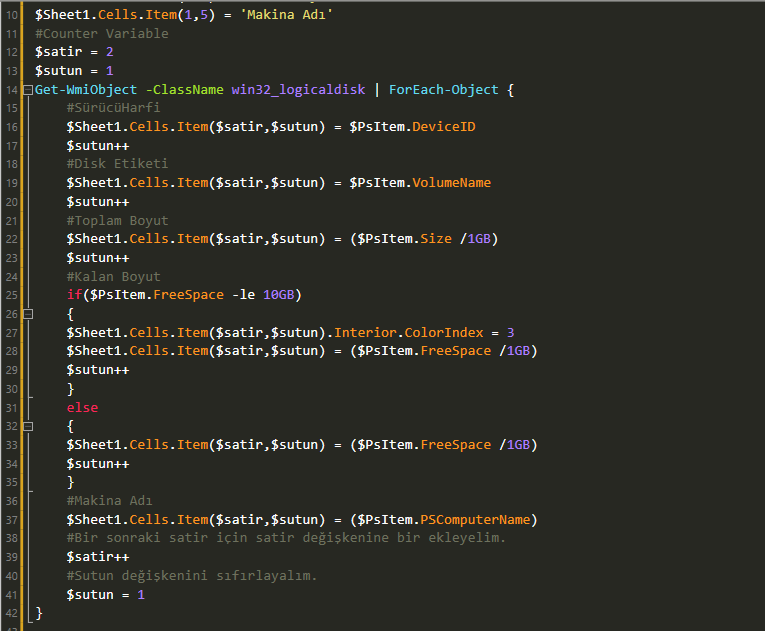
Task: Click the ForEach-Object cmdlet
Action: pyautogui.click(x=443, y=90)
